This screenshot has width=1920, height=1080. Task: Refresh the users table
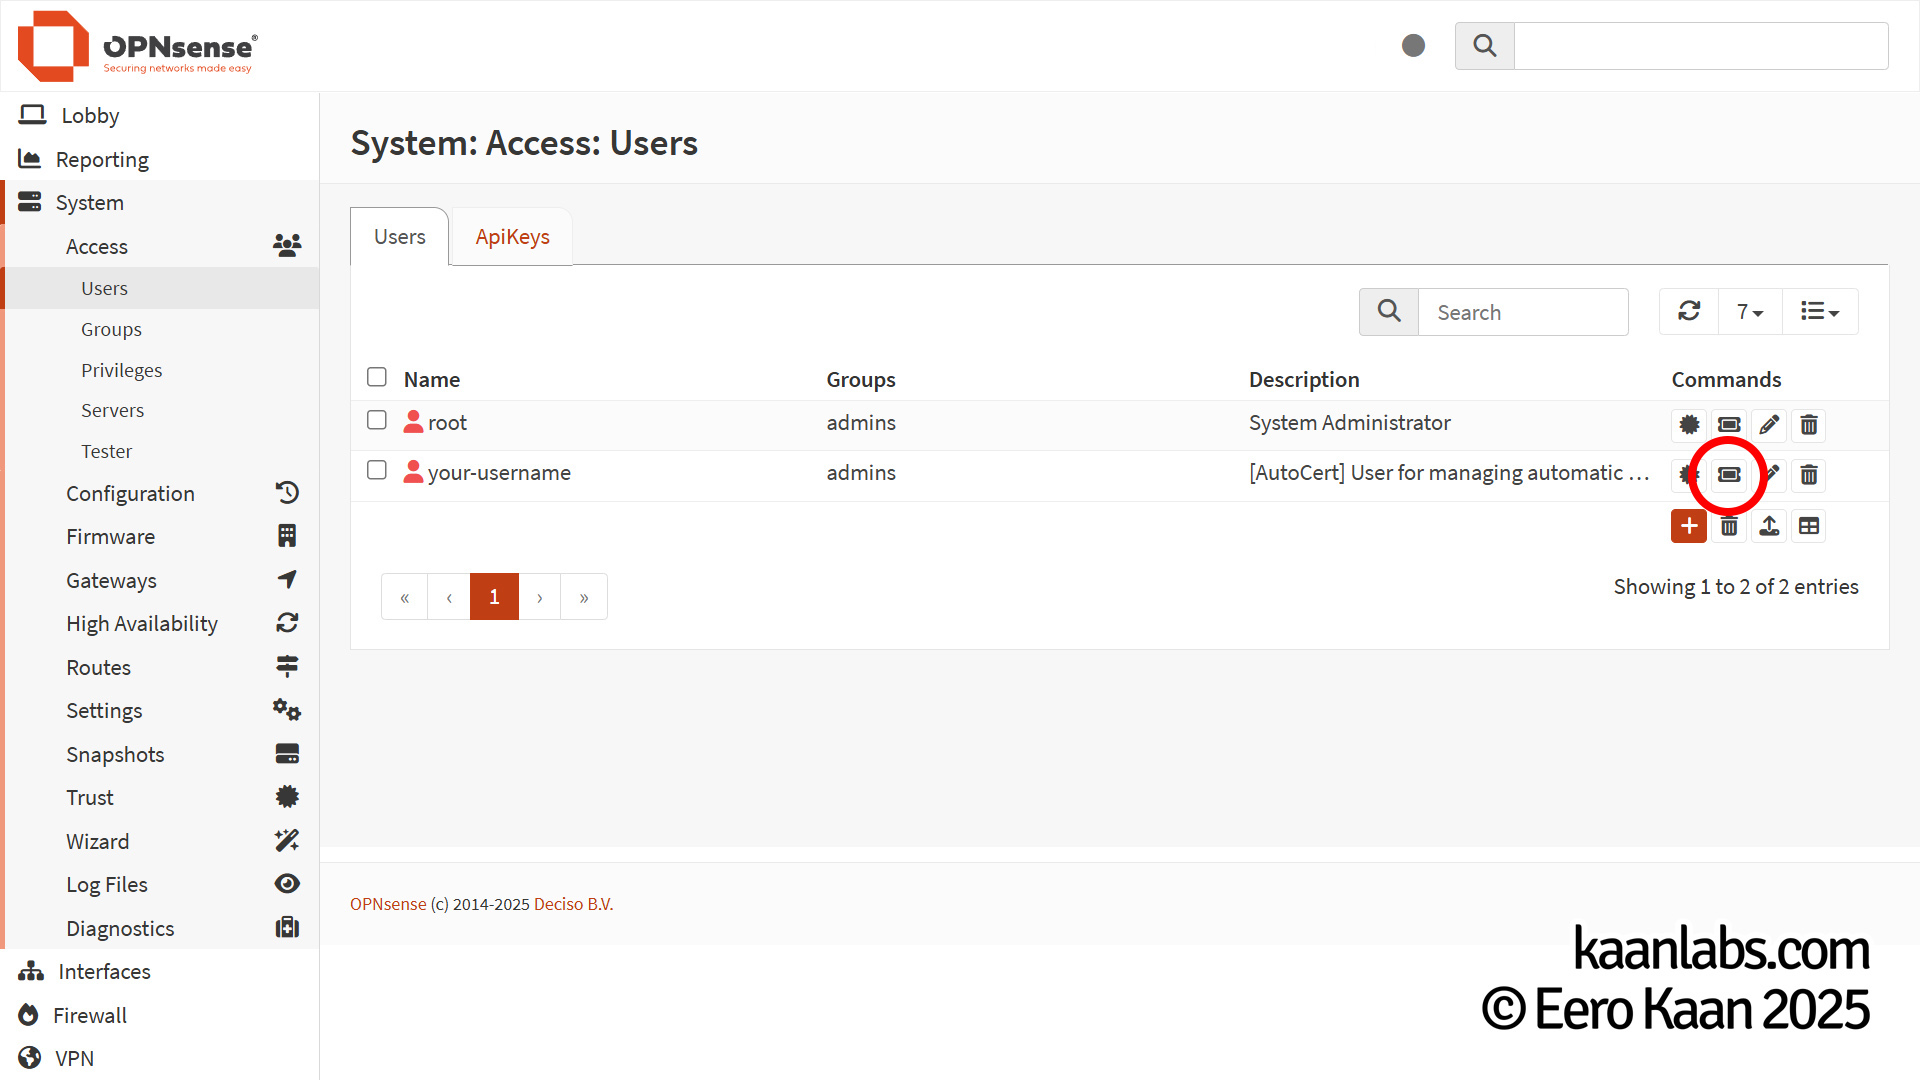[x=1689, y=312]
